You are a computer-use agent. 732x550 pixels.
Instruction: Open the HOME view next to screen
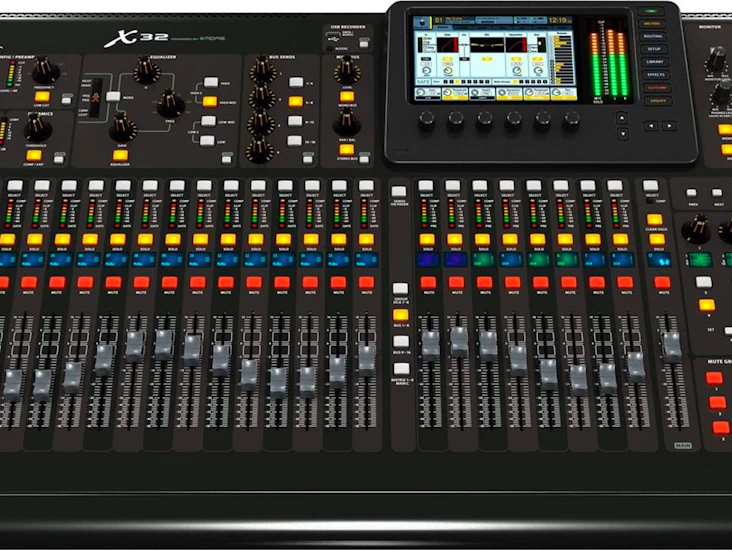pos(651,11)
